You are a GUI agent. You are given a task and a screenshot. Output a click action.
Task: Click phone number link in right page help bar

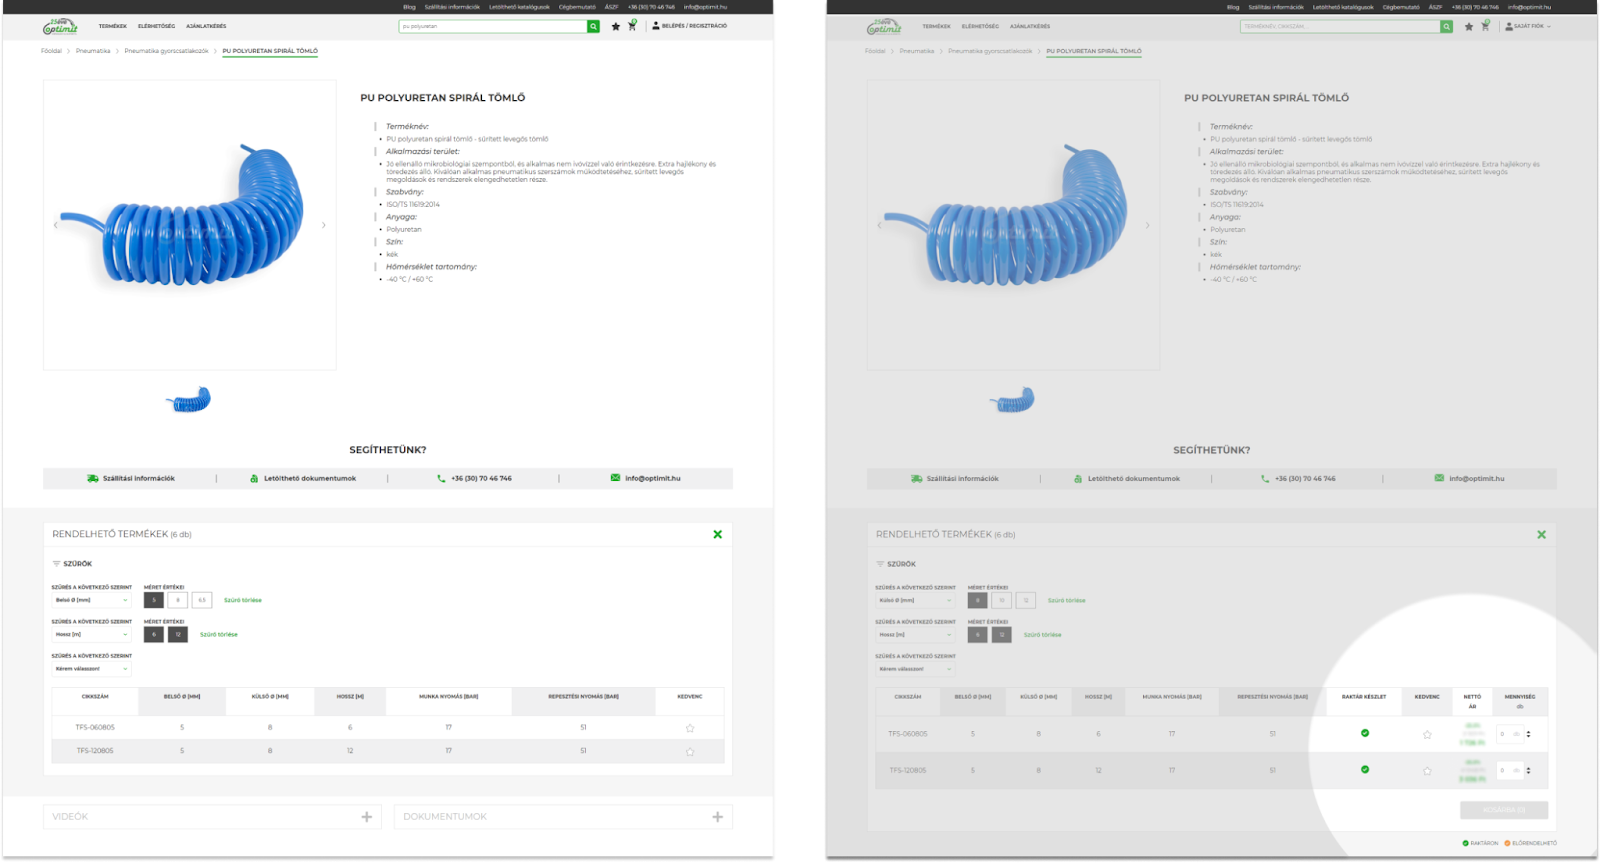[1298, 478]
